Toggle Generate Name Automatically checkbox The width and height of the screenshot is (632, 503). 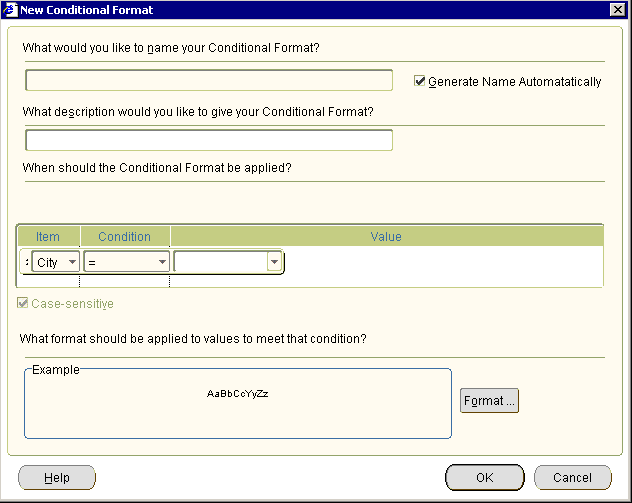coord(420,81)
